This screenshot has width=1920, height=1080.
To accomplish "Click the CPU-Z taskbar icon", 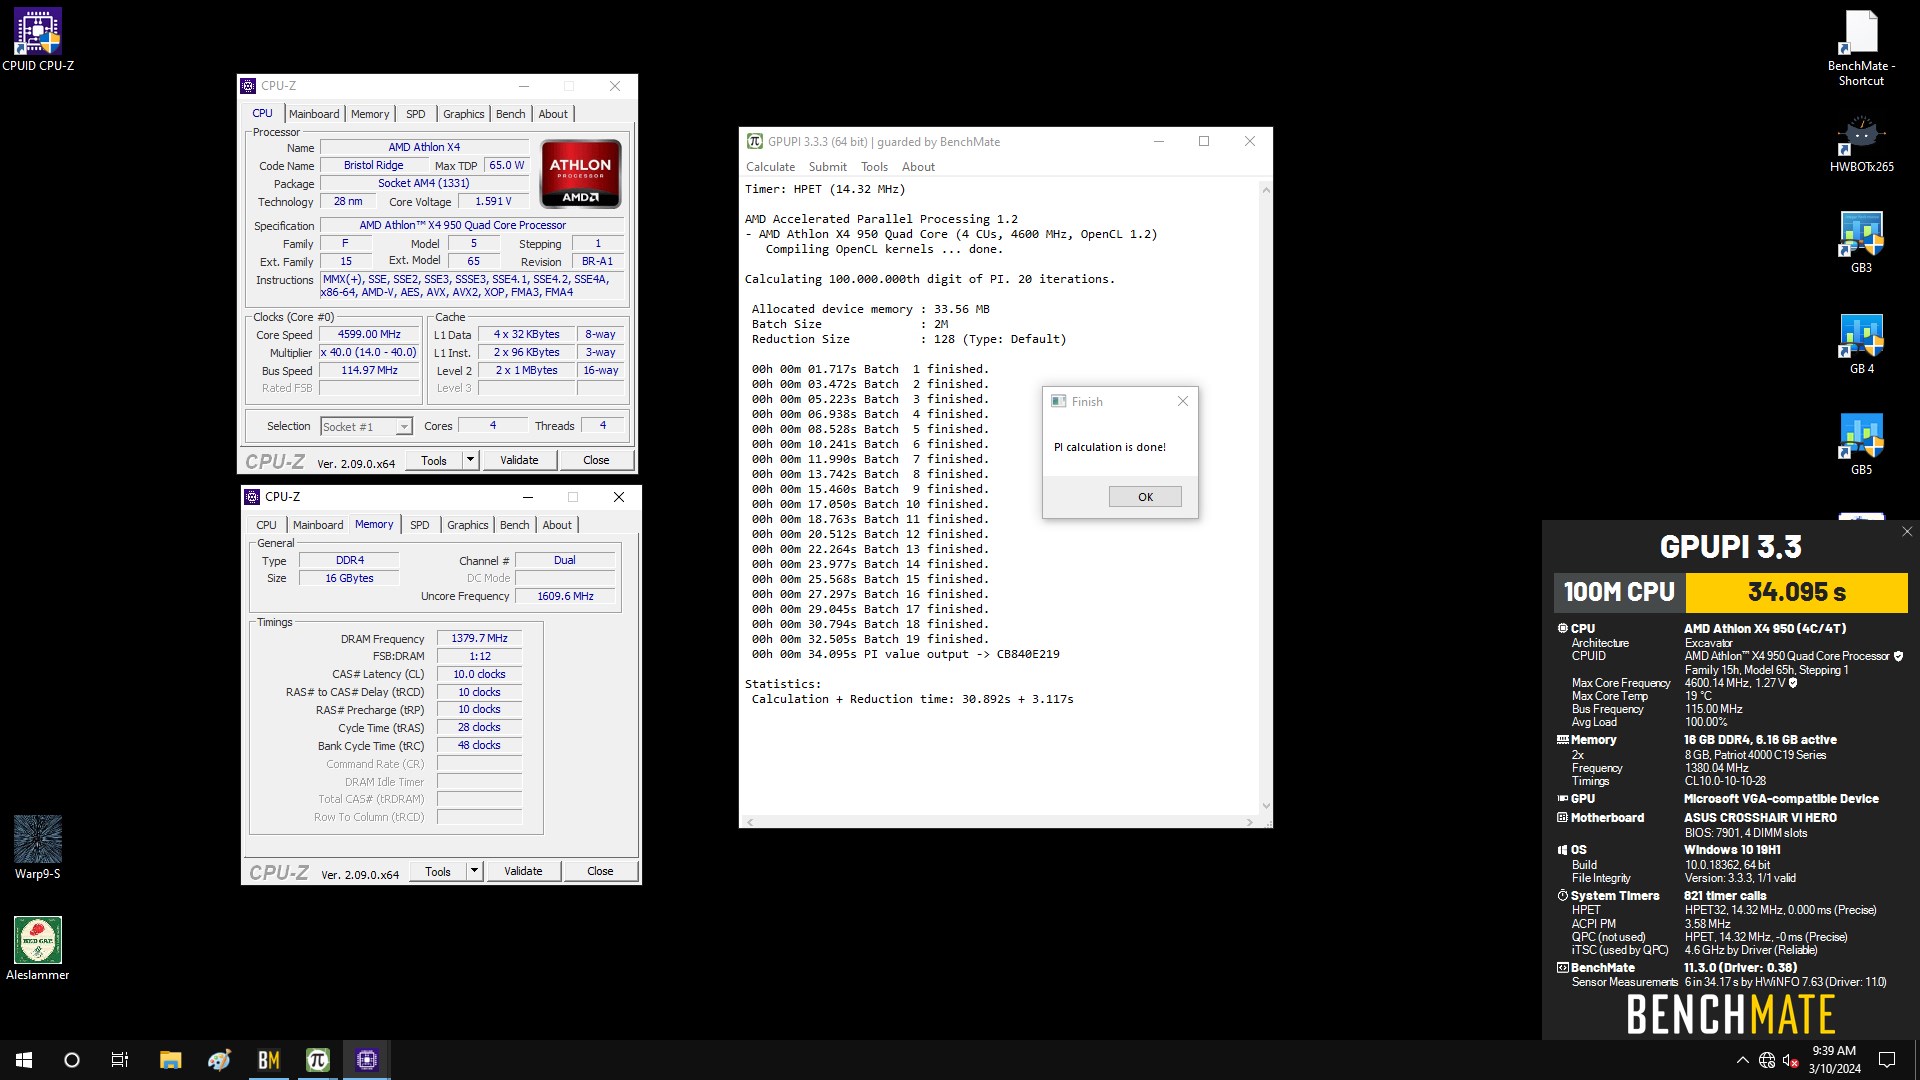I will (367, 1060).
